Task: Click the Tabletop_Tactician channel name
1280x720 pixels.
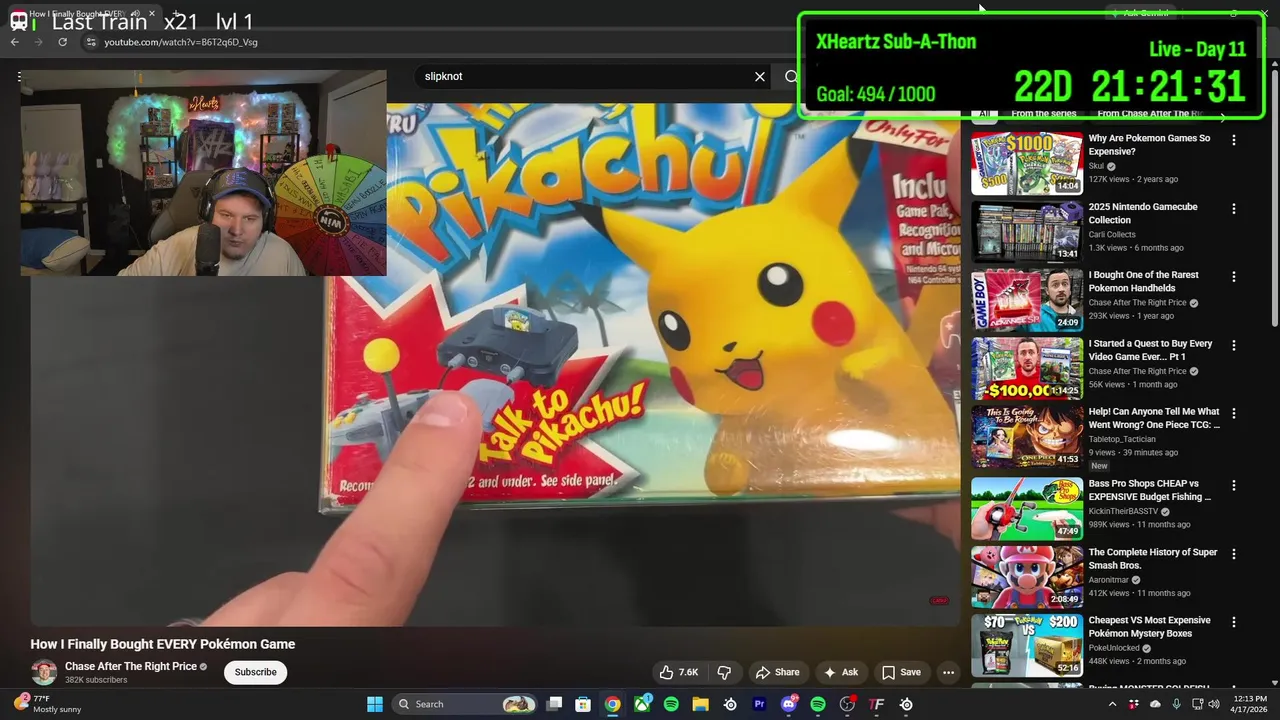Action: tap(1122, 439)
